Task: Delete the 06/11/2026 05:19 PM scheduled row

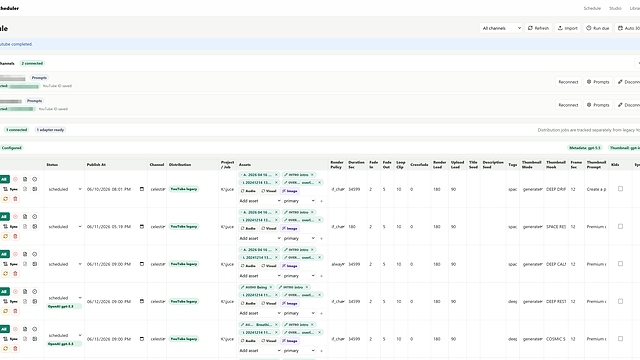Action: [16, 236]
